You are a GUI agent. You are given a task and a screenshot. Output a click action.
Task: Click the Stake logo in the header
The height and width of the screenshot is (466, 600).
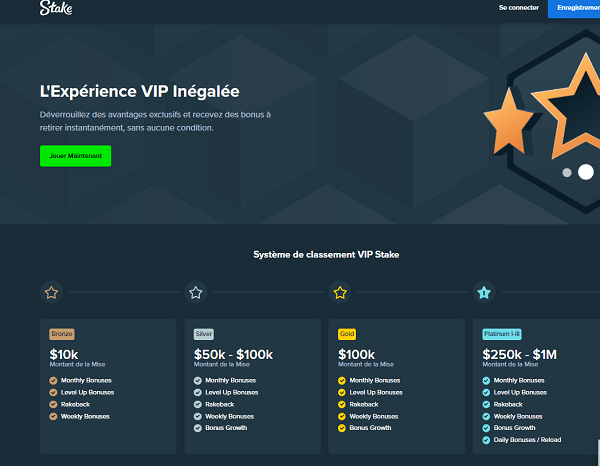(56, 8)
